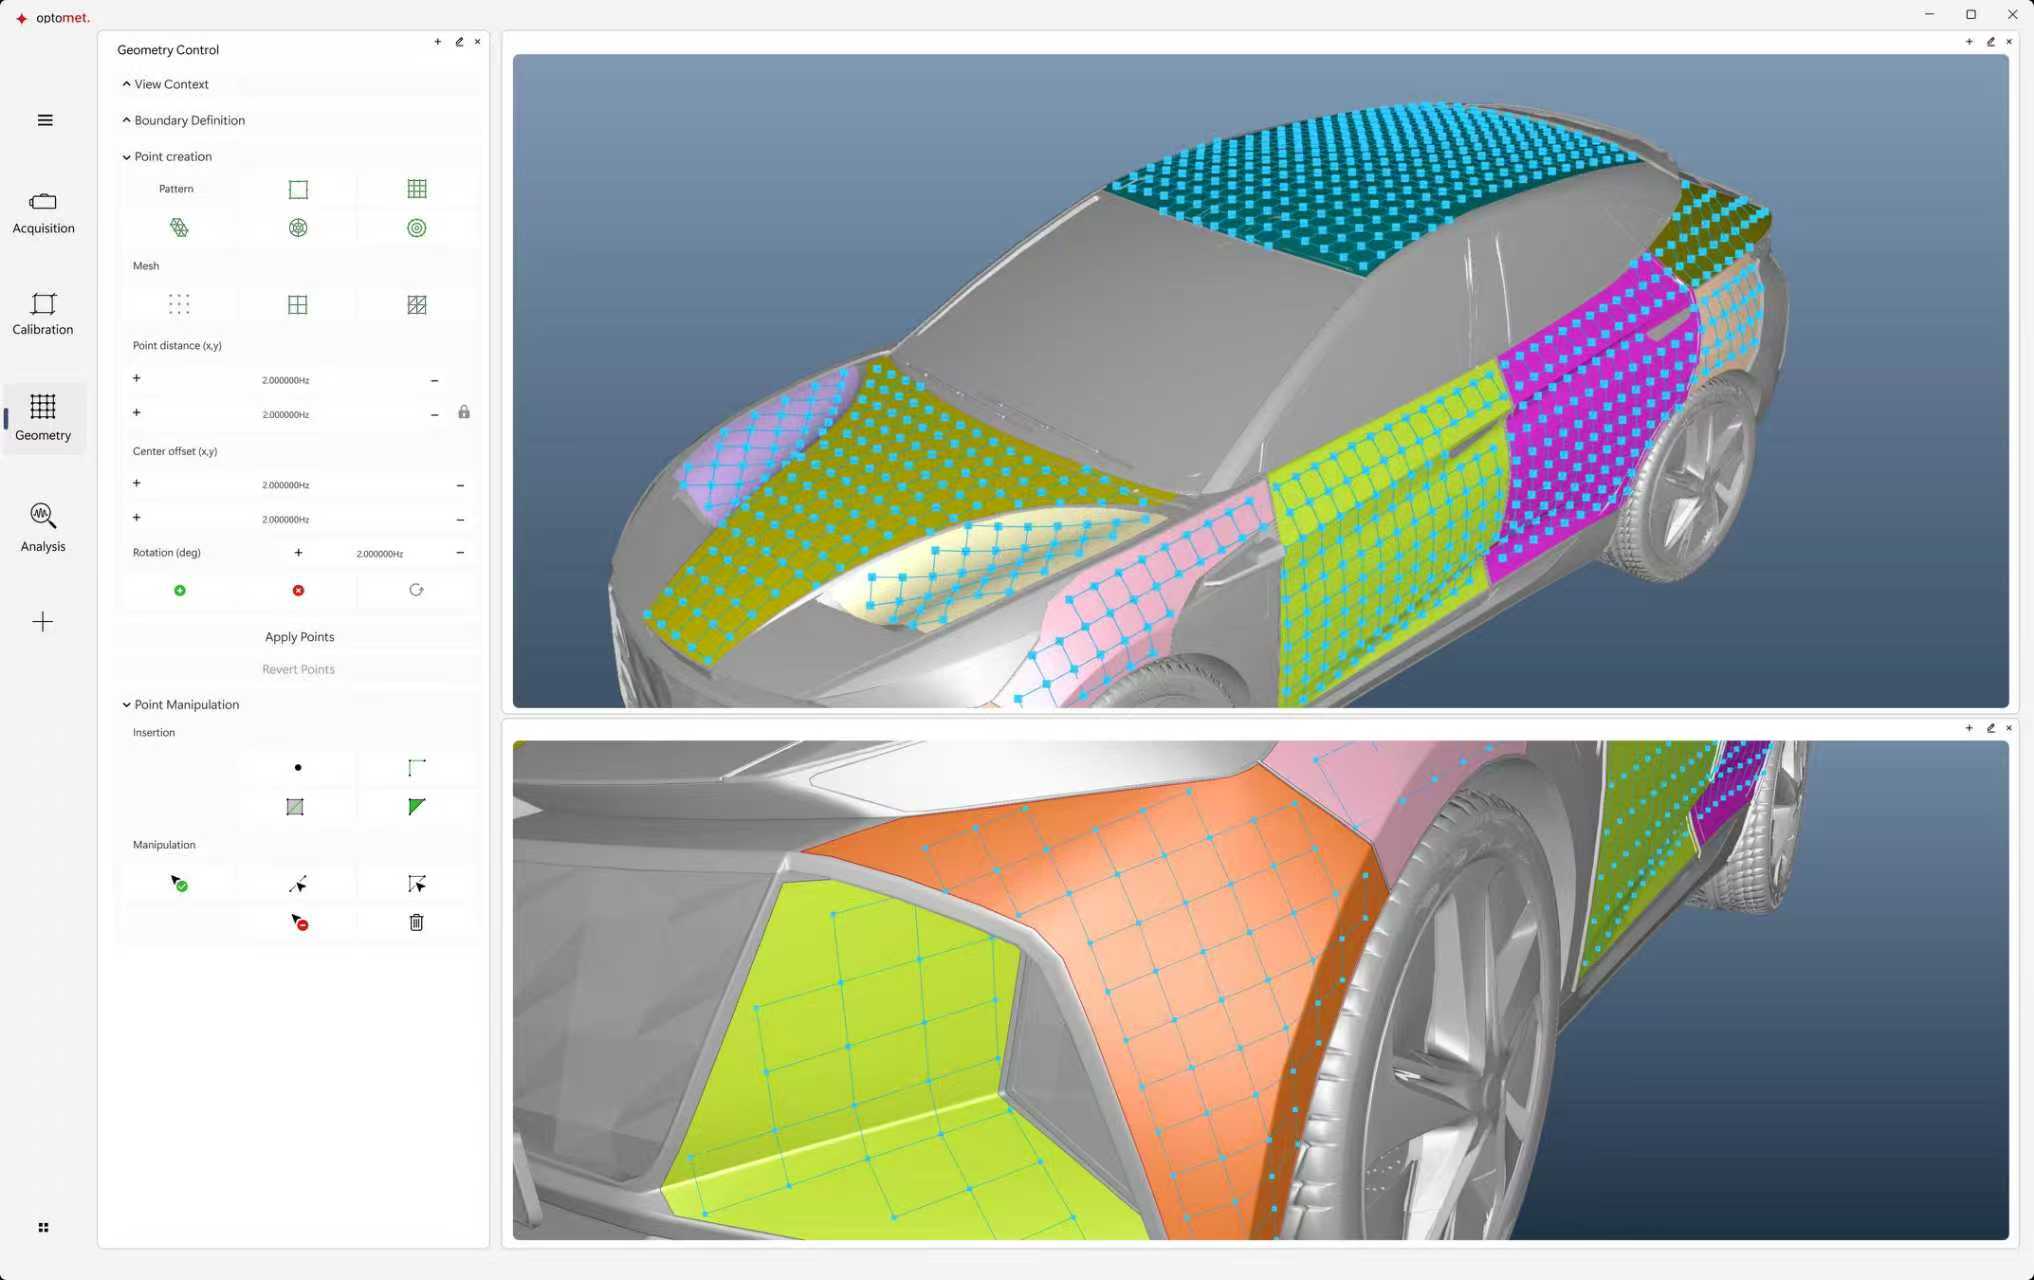Click the trash delete points icon
This screenshot has width=2034, height=1280.
(x=417, y=922)
